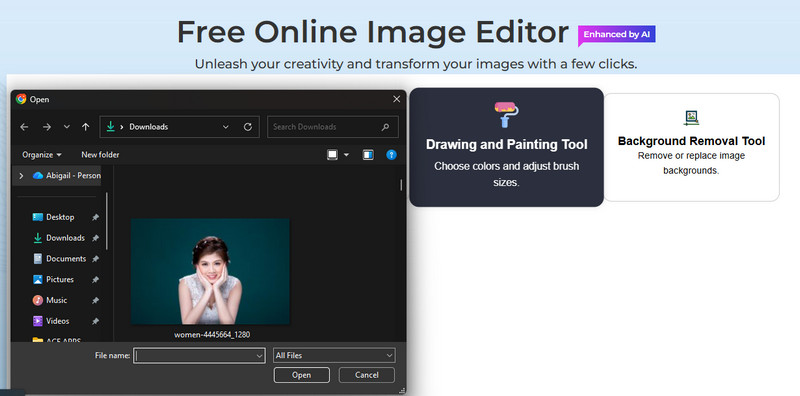
Task: Change the view layout icon
Action: coord(332,155)
